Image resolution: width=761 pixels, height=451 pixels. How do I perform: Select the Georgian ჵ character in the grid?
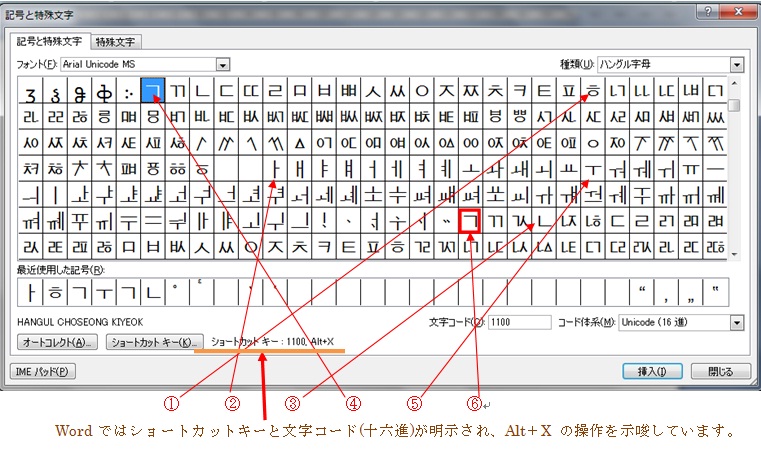[x=79, y=90]
